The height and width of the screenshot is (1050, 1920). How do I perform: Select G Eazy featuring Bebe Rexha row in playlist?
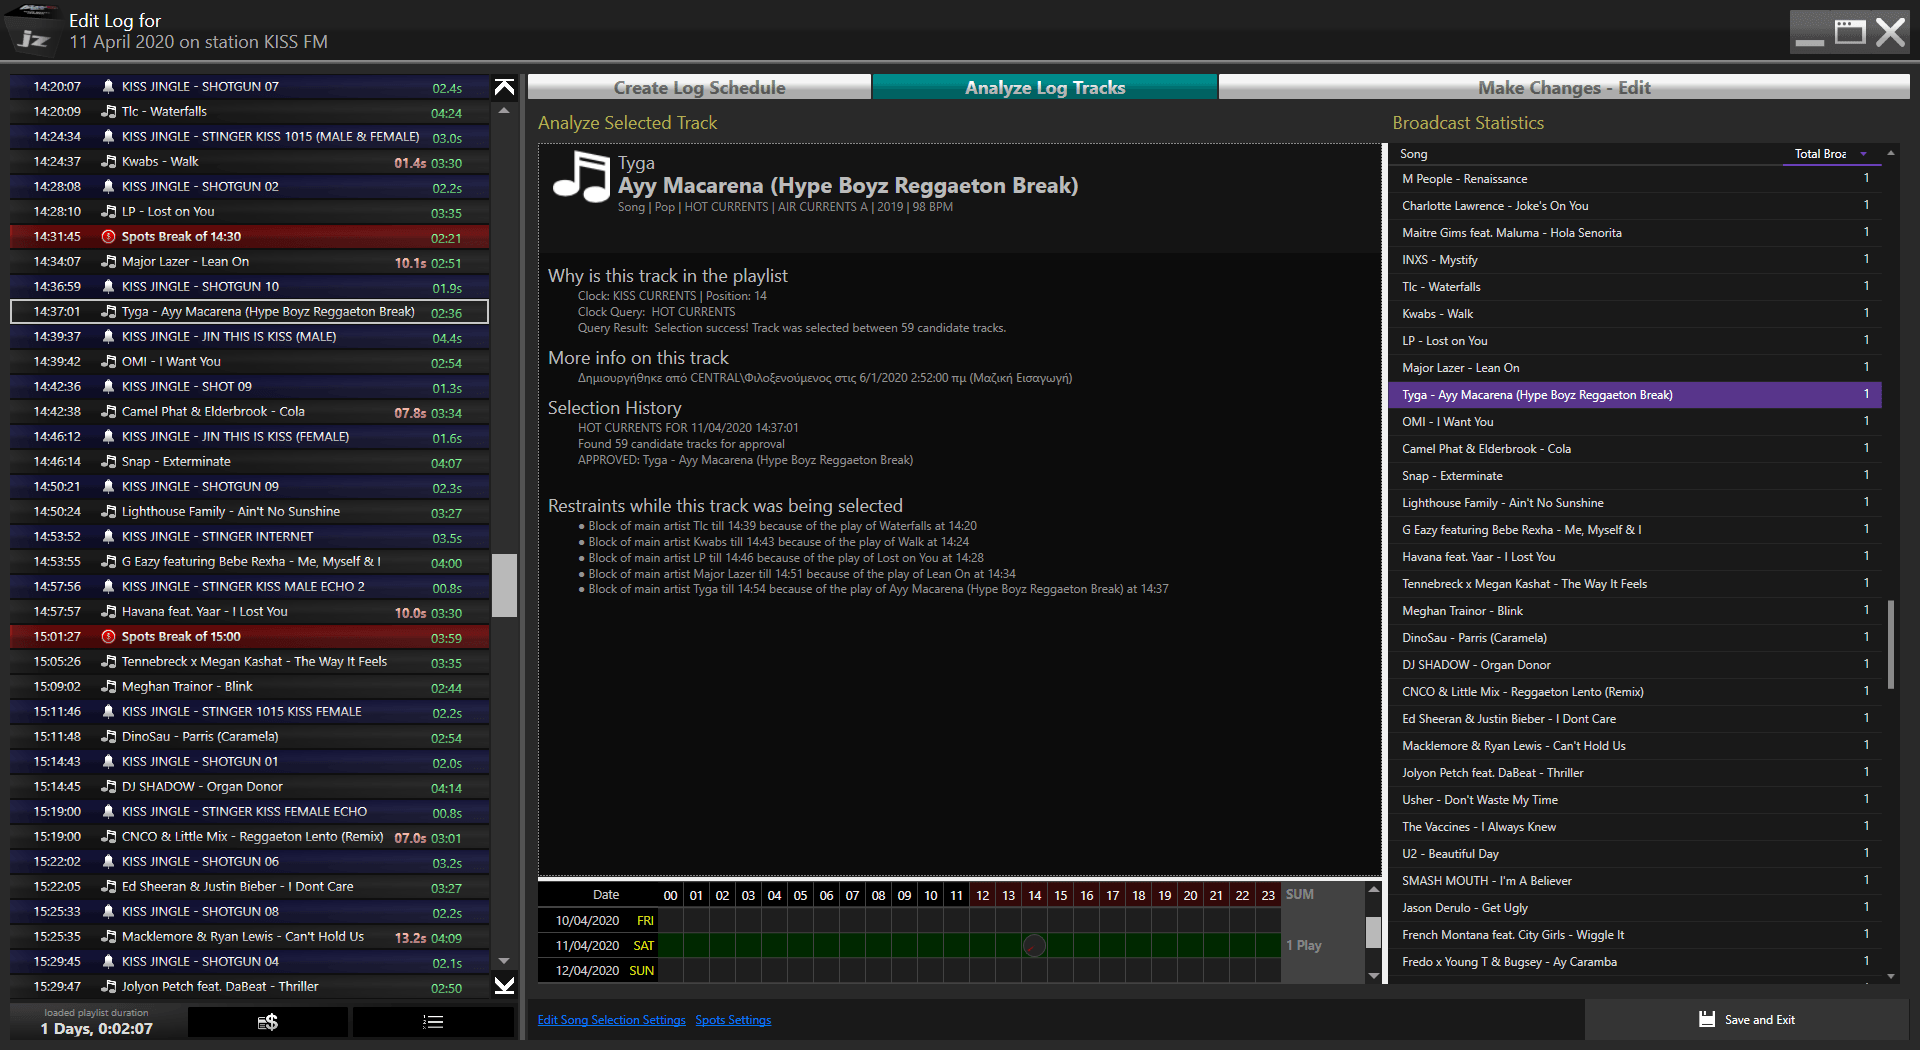(250, 562)
